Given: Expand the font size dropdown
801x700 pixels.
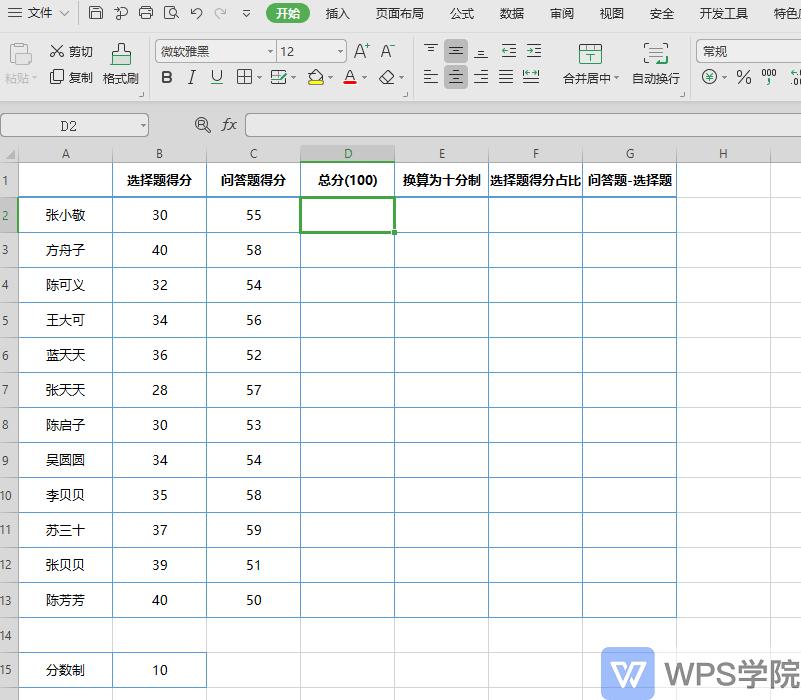Looking at the screenshot, I should tap(338, 50).
